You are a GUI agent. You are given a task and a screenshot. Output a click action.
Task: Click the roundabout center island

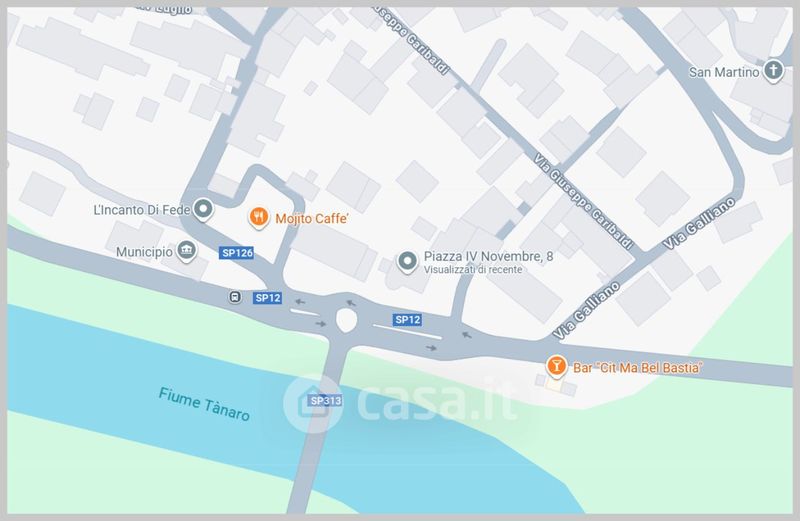pos(346,320)
